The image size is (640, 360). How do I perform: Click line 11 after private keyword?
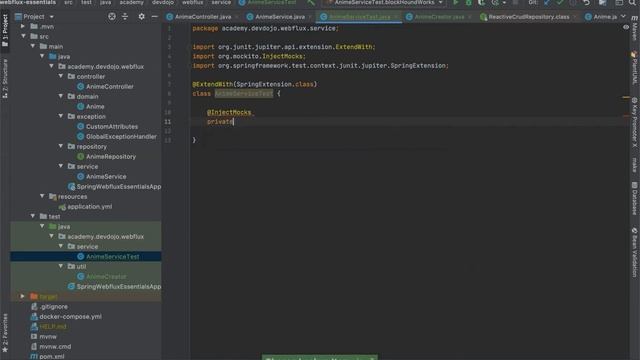tap(233, 122)
